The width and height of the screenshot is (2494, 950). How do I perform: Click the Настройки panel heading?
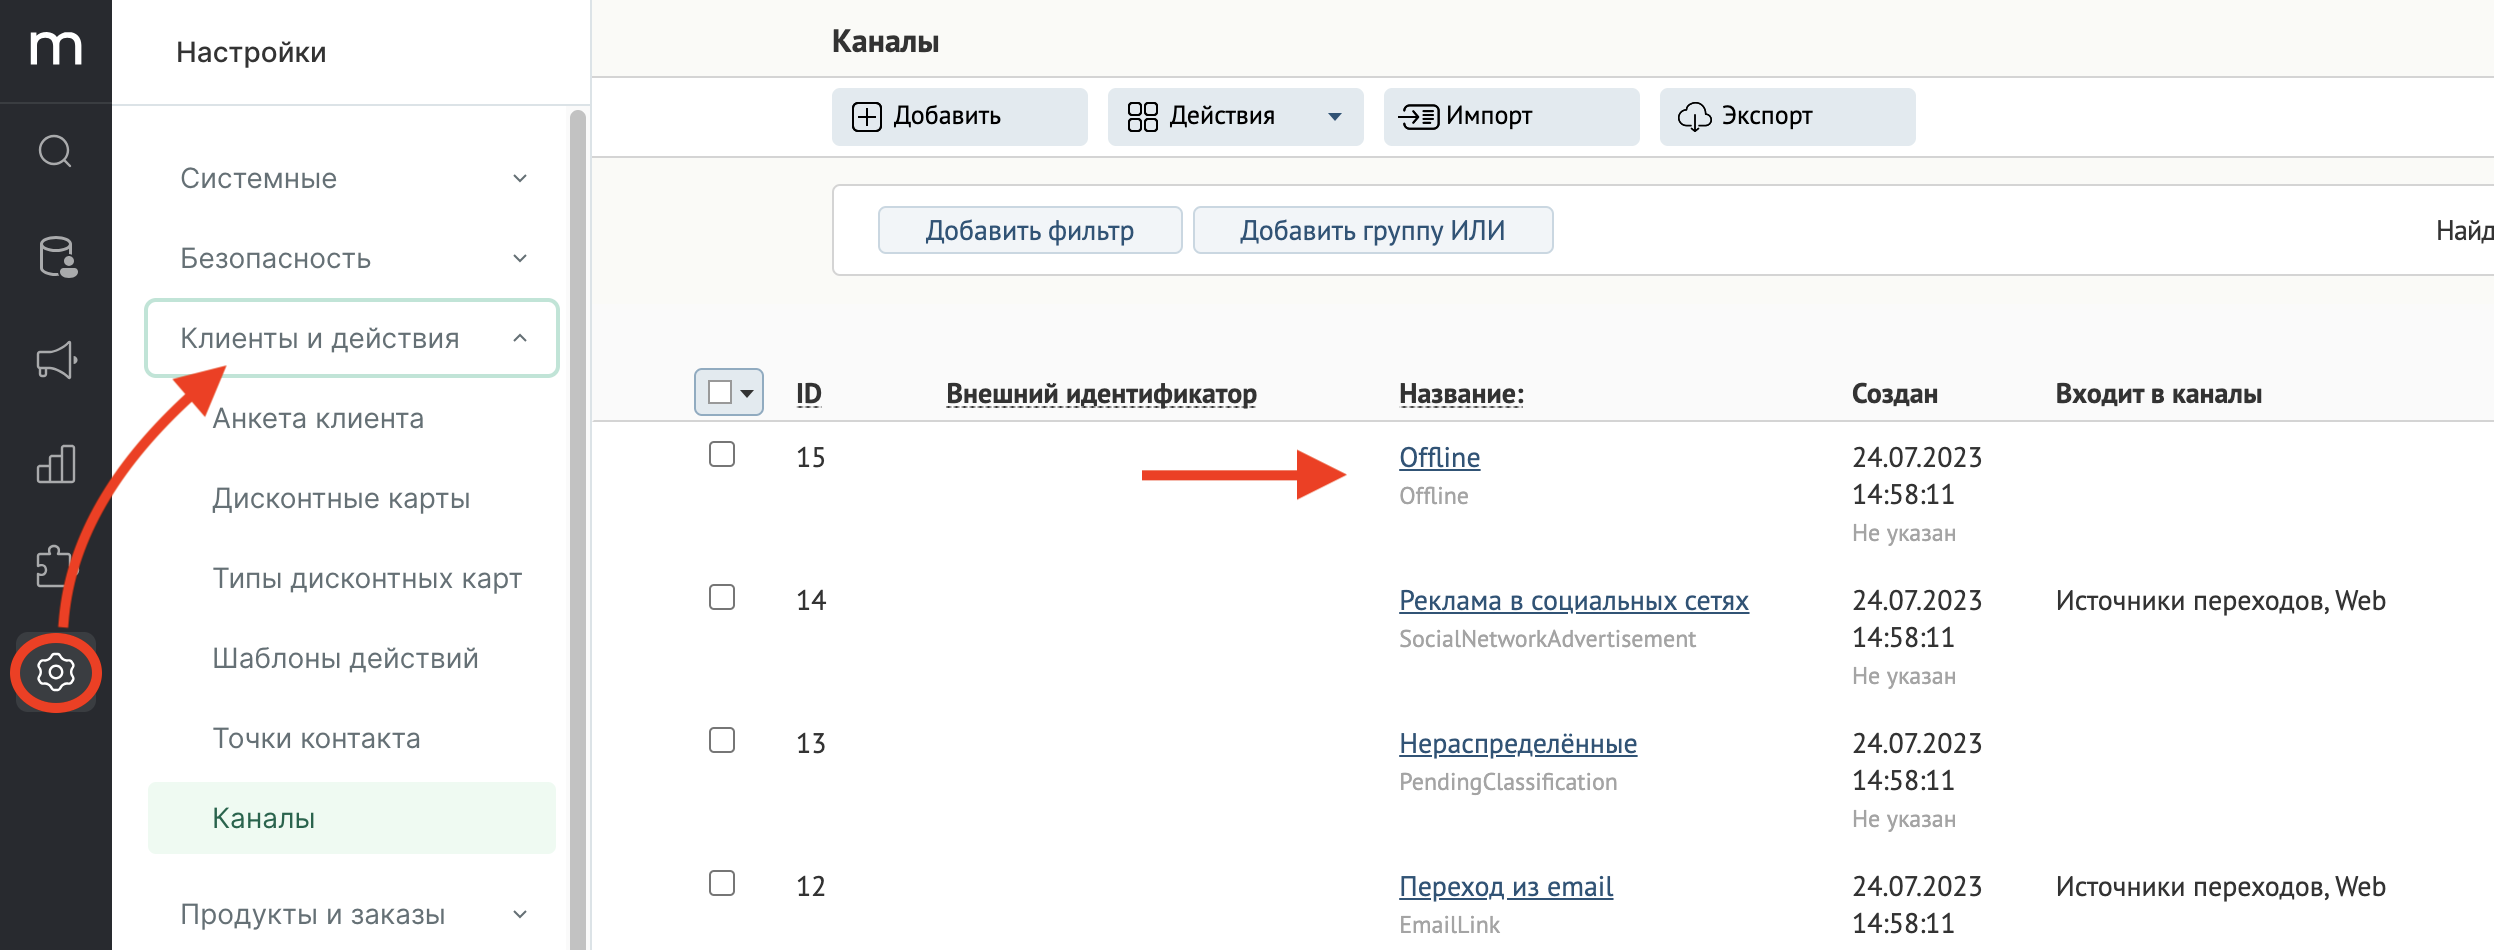coord(251,52)
